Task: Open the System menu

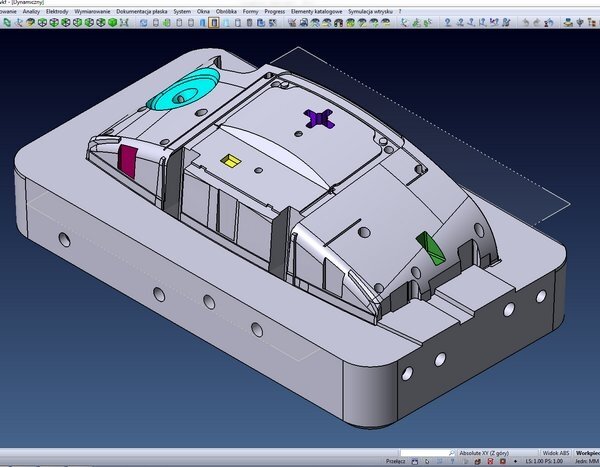Action: click(182, 11)
